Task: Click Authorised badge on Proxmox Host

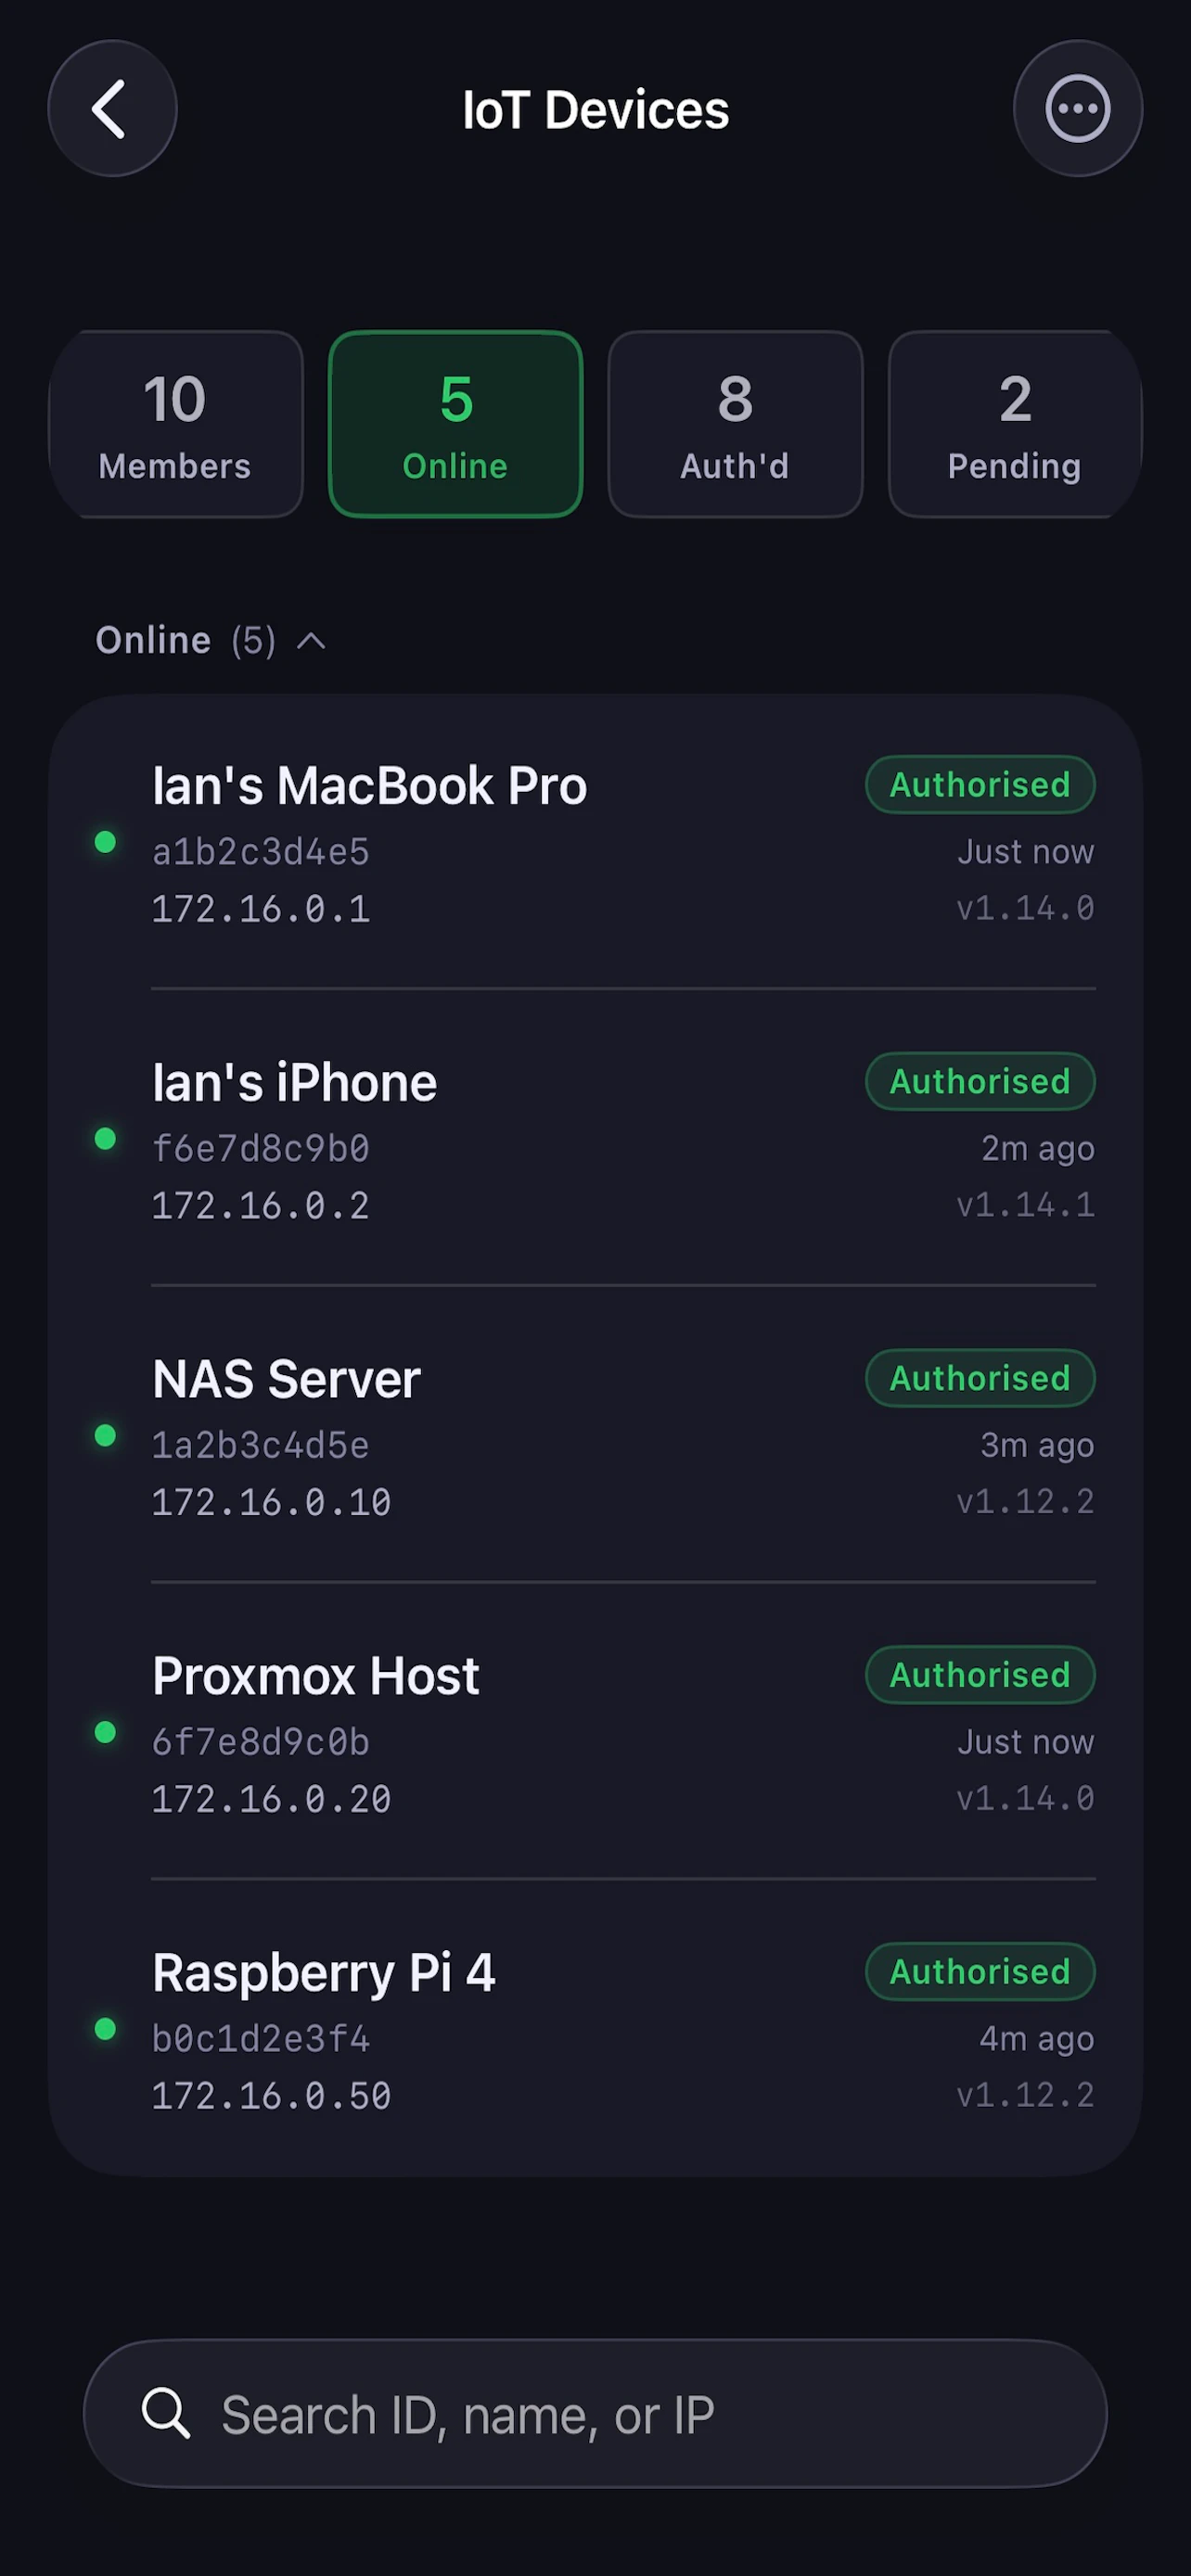Action: tap(980, 1675)
